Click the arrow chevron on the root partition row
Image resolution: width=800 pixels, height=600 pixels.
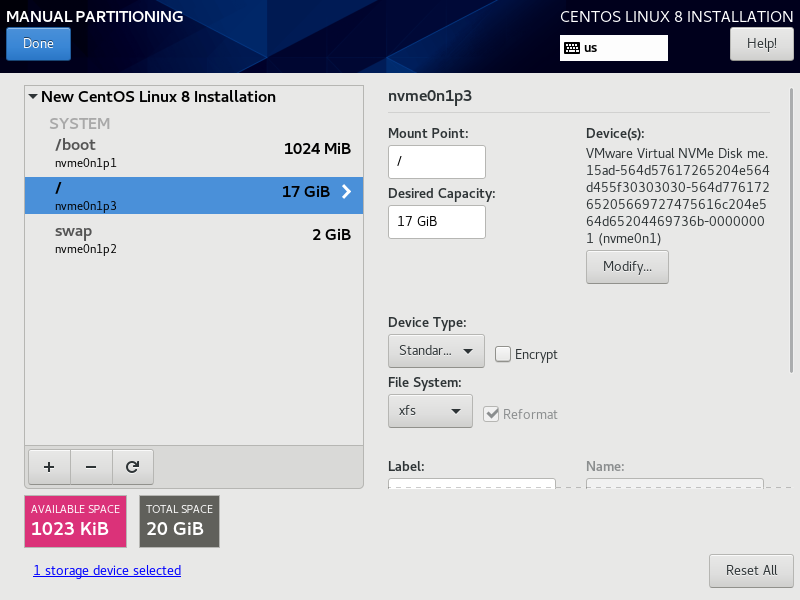346,192
